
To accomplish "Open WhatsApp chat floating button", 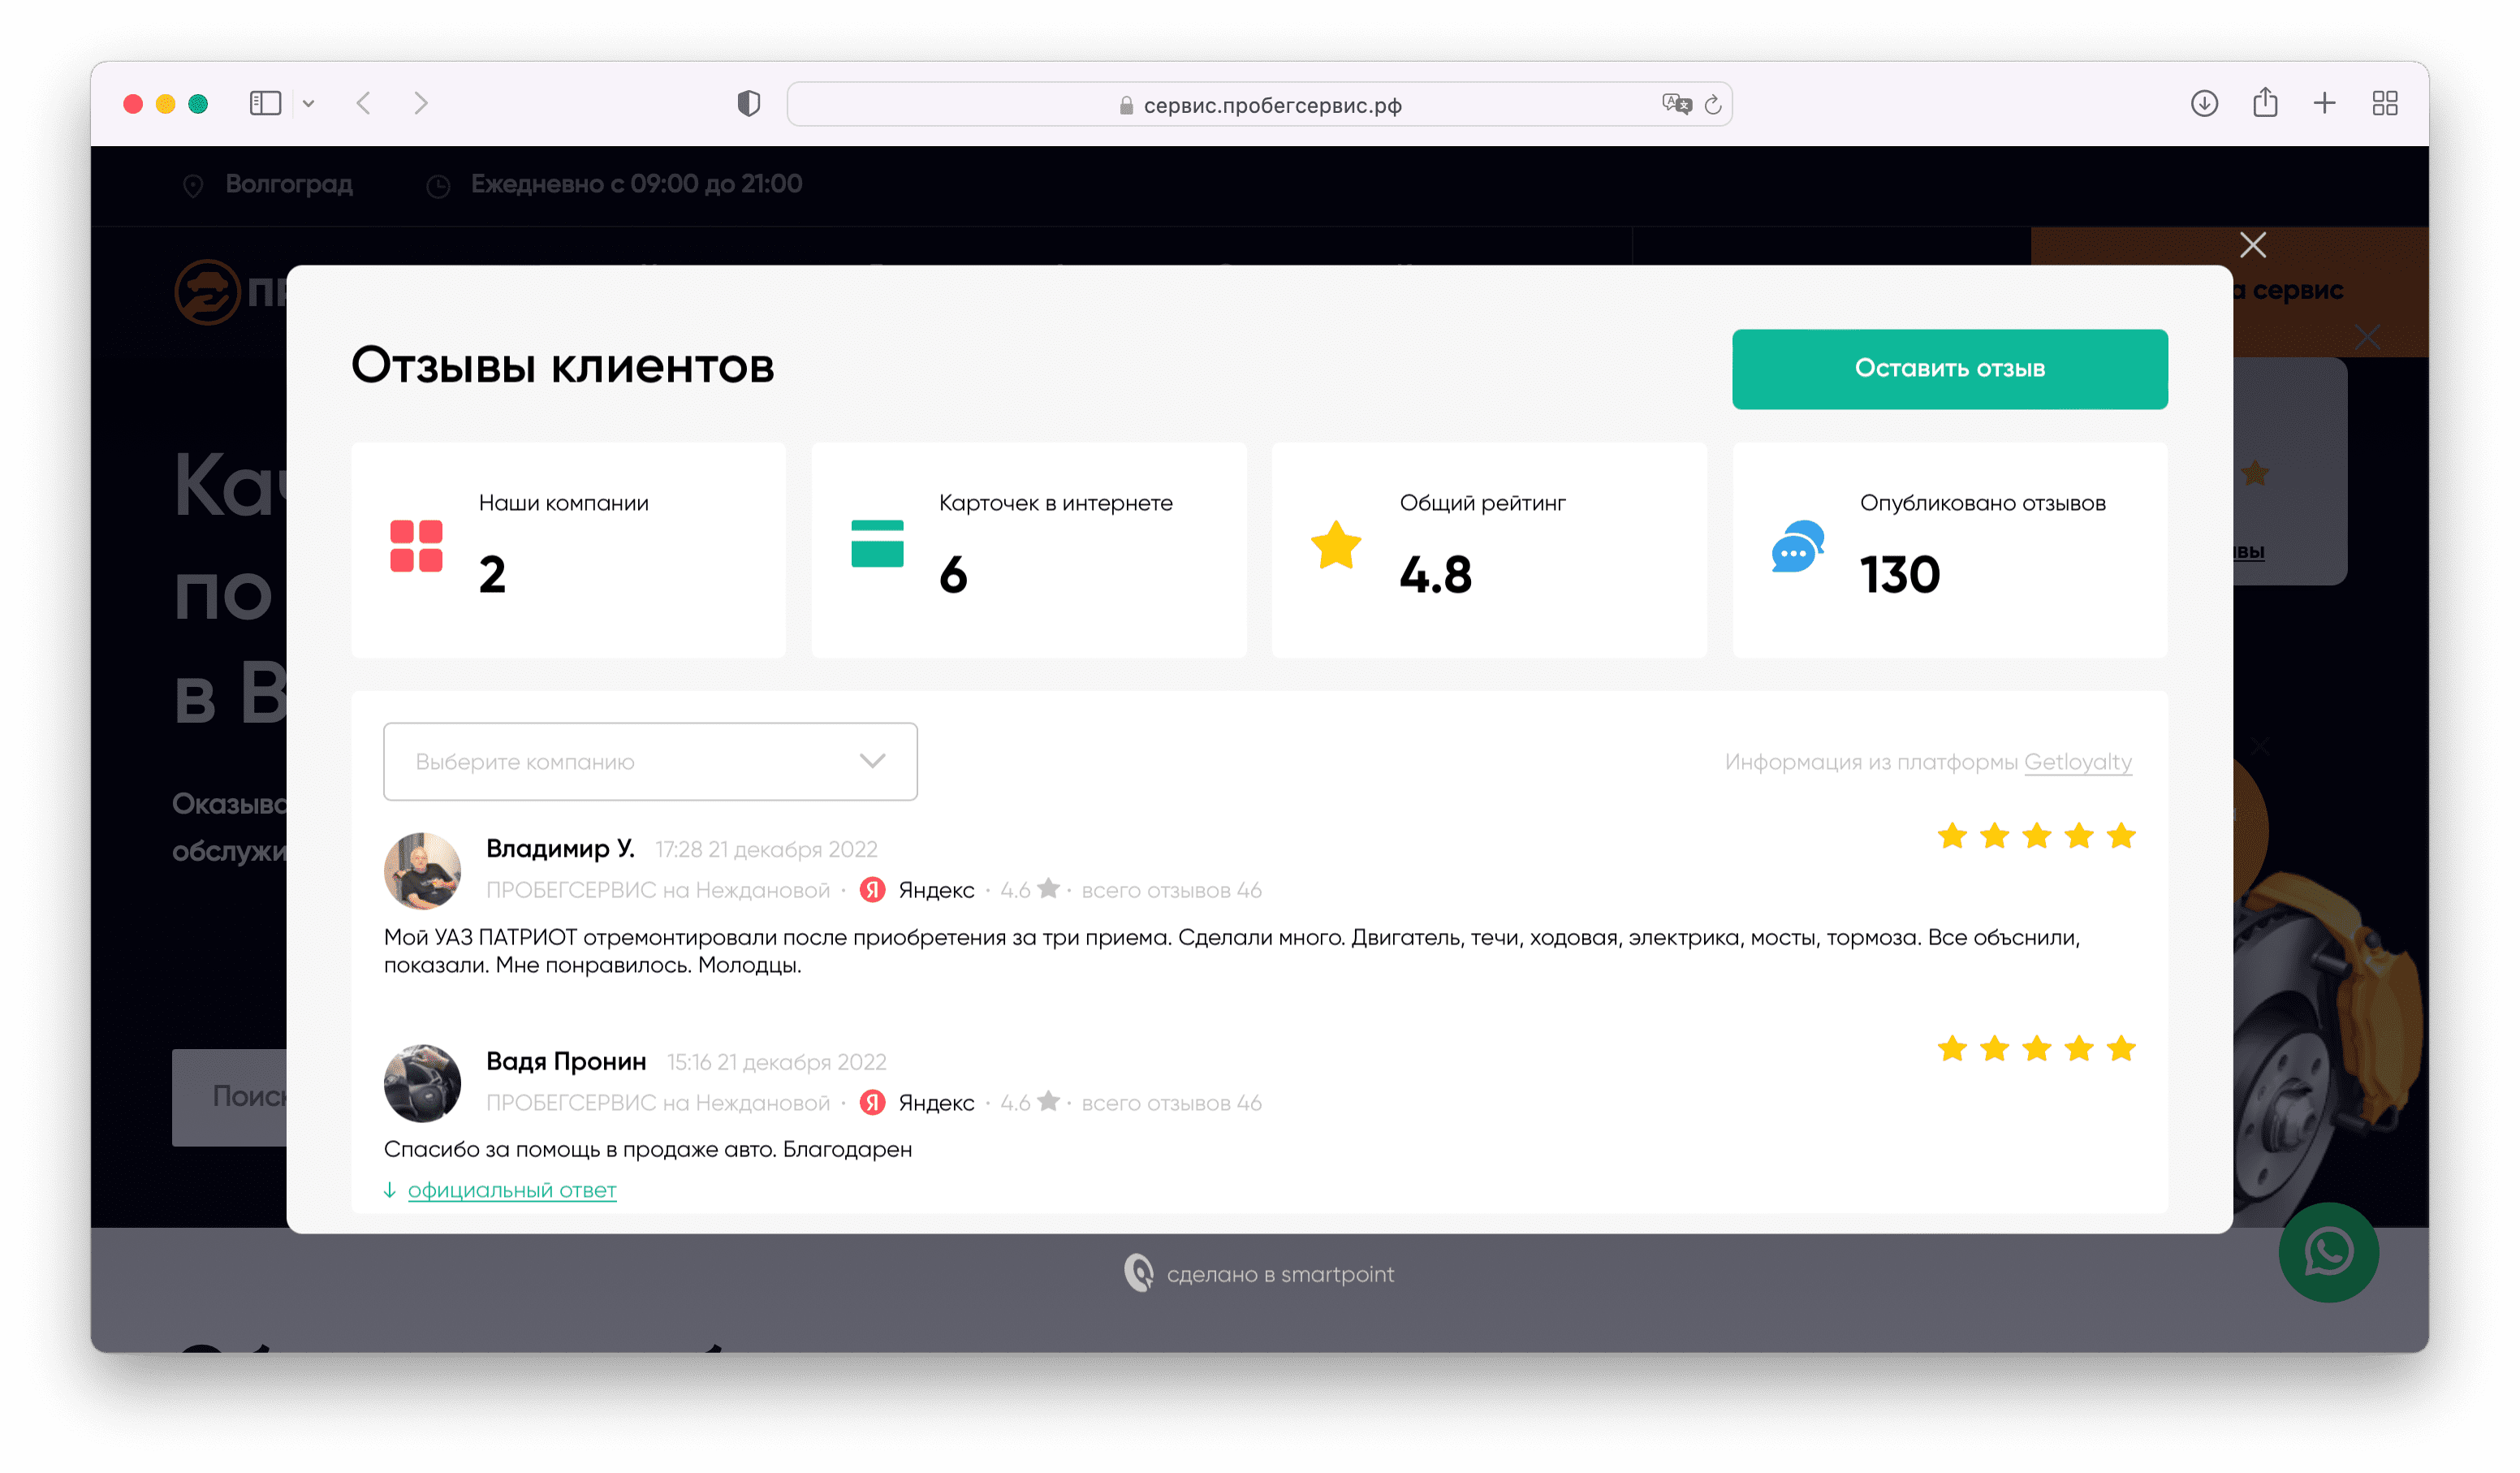I will 2328,1252.
